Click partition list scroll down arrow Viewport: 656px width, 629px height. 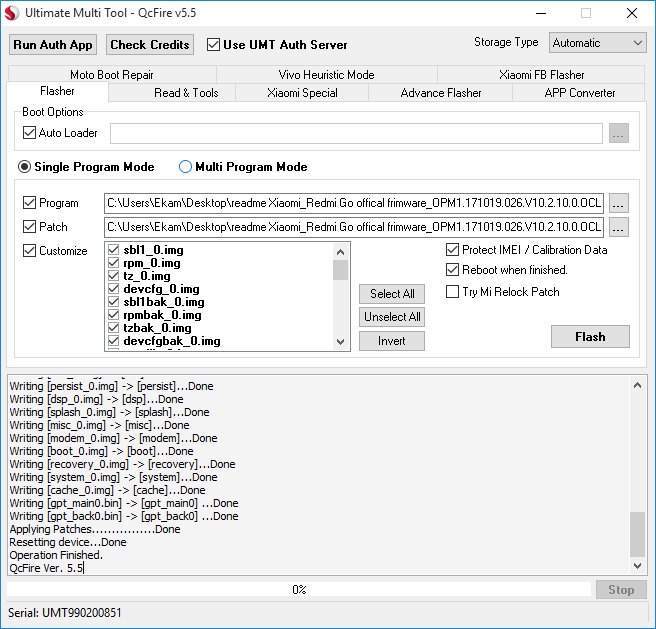341,341
